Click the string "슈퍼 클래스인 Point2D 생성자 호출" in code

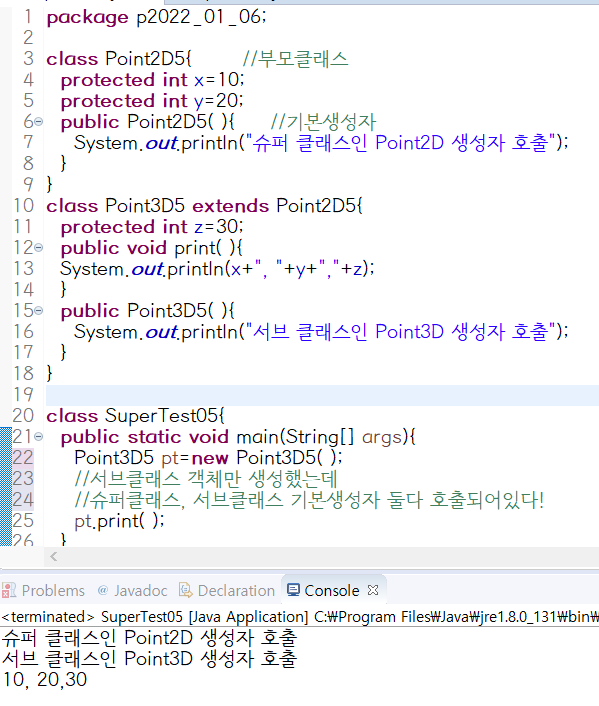point(401,143)
